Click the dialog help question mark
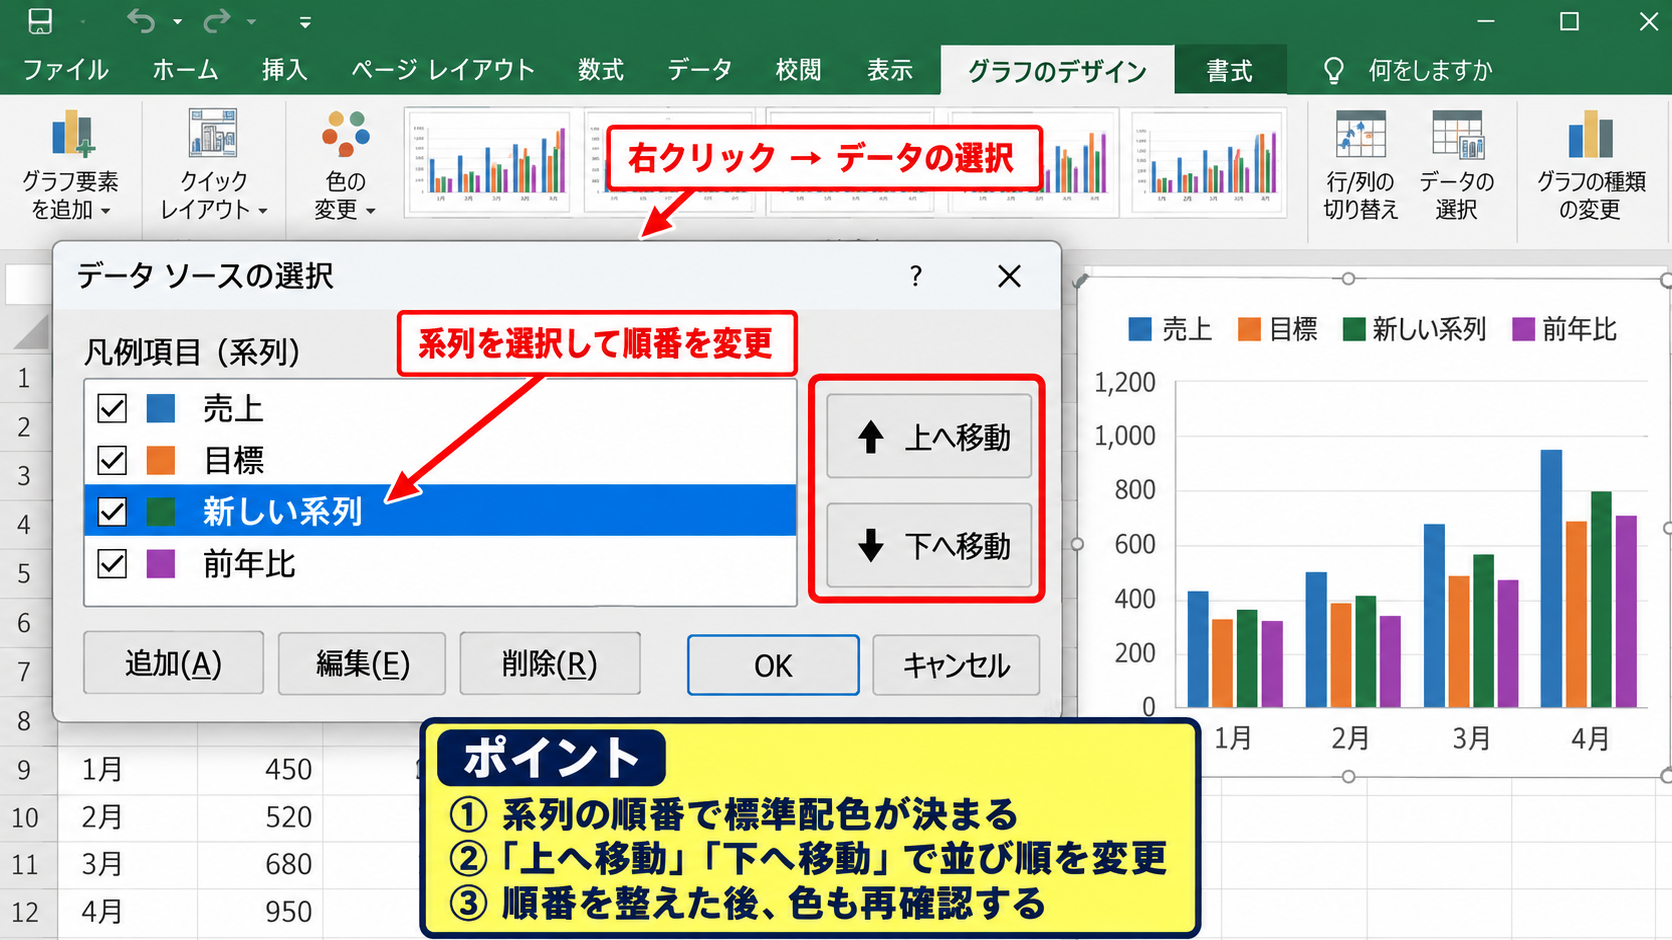 point(916,277)
